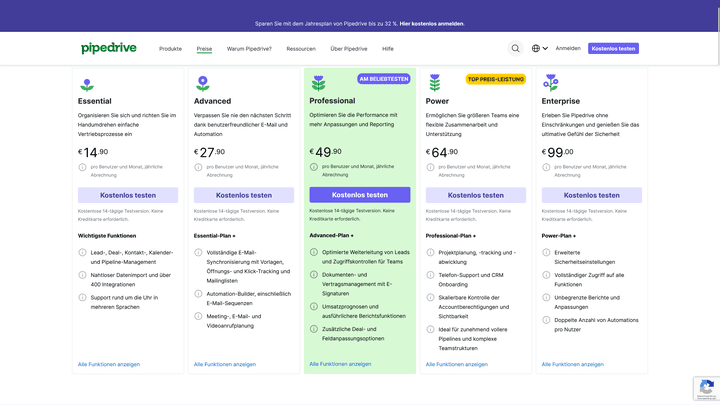Click Essential plan flower icon

[87, 84]
